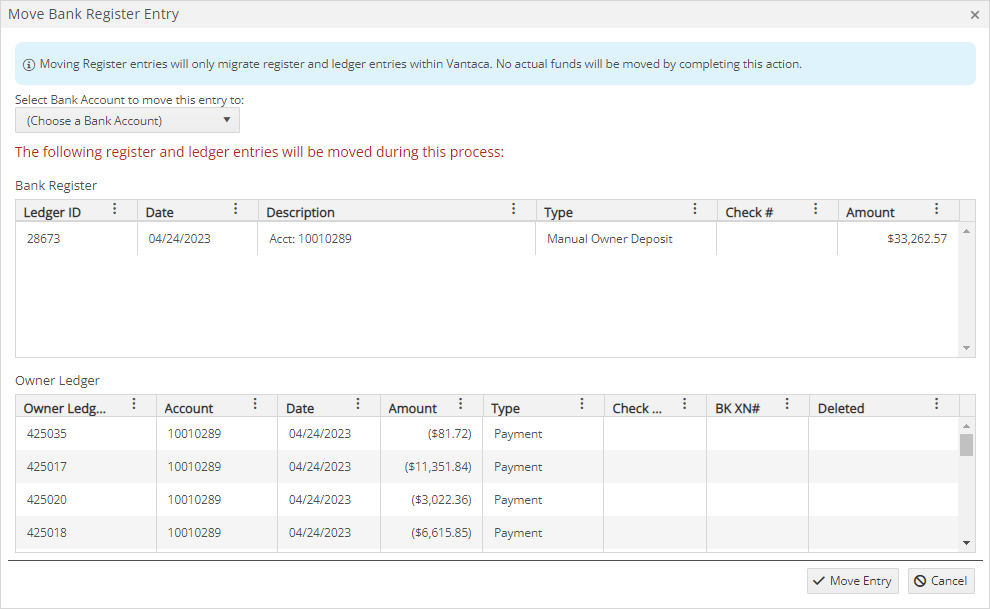The image size is (990, 609).
Task: Cancel the move entry dialog
Action: pos(940,580)
